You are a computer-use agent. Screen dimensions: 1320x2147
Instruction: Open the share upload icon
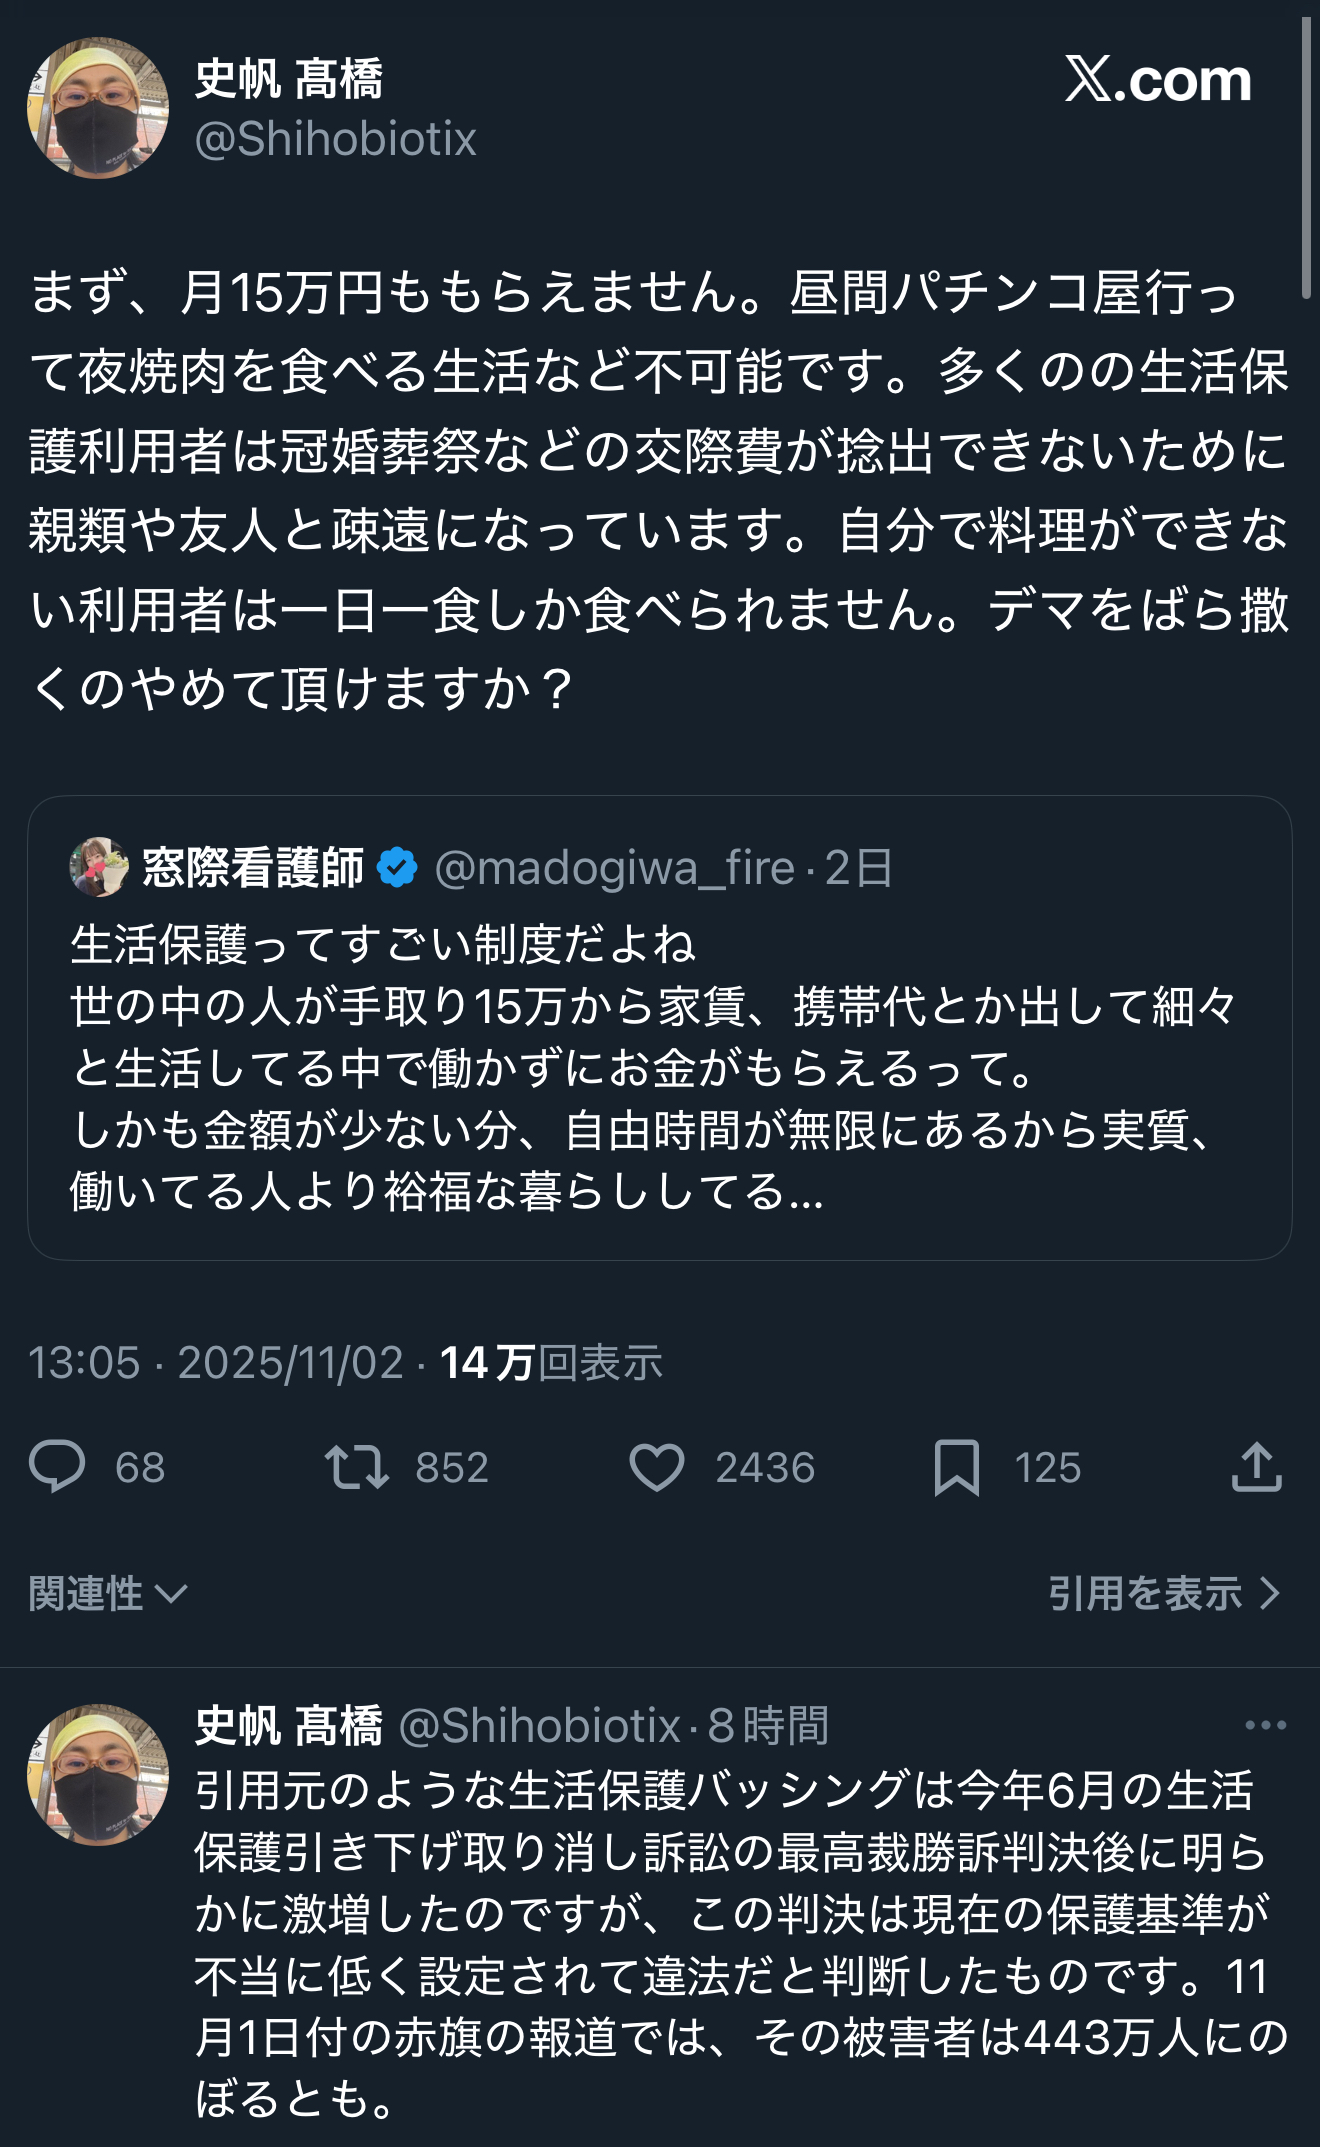(1256, 1467)
